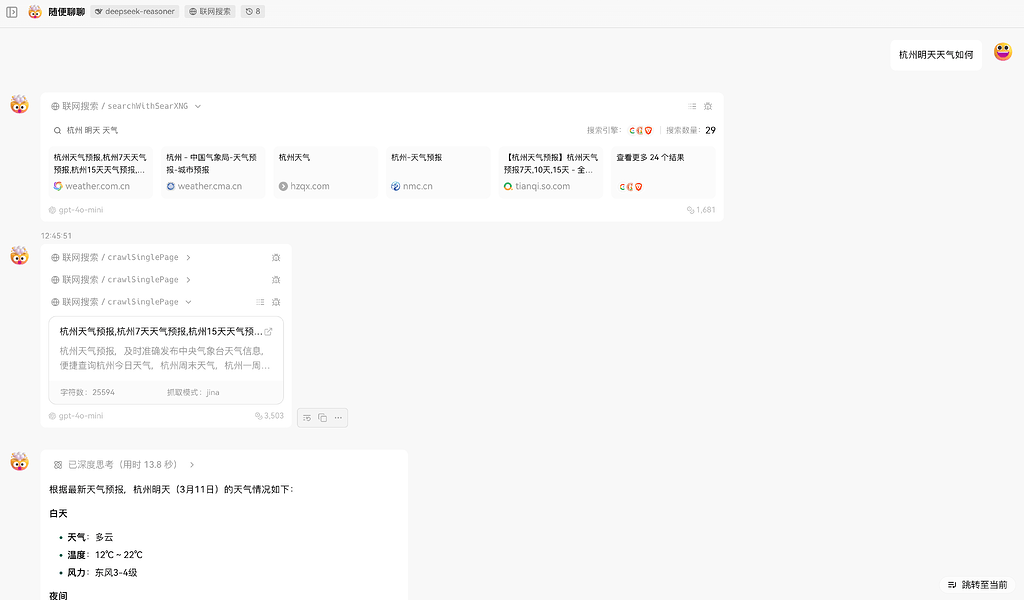1024x600 pixels.
Task: Toggle the sidebar panel icon in header
Action: click(x=12, y=12)
